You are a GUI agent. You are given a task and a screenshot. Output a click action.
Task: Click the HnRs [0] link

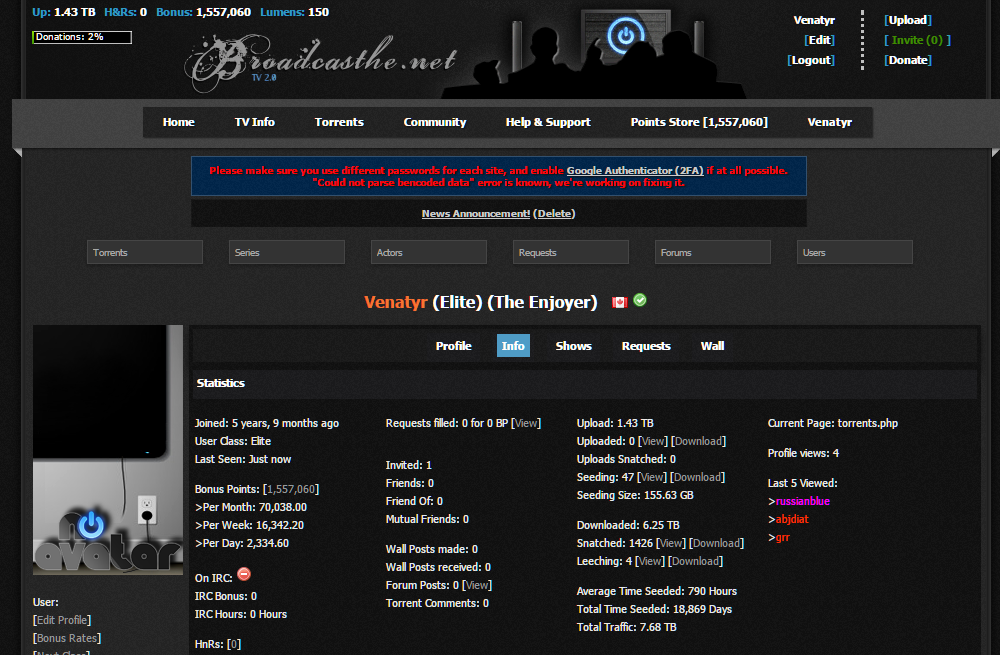click(x=233, y=644)
